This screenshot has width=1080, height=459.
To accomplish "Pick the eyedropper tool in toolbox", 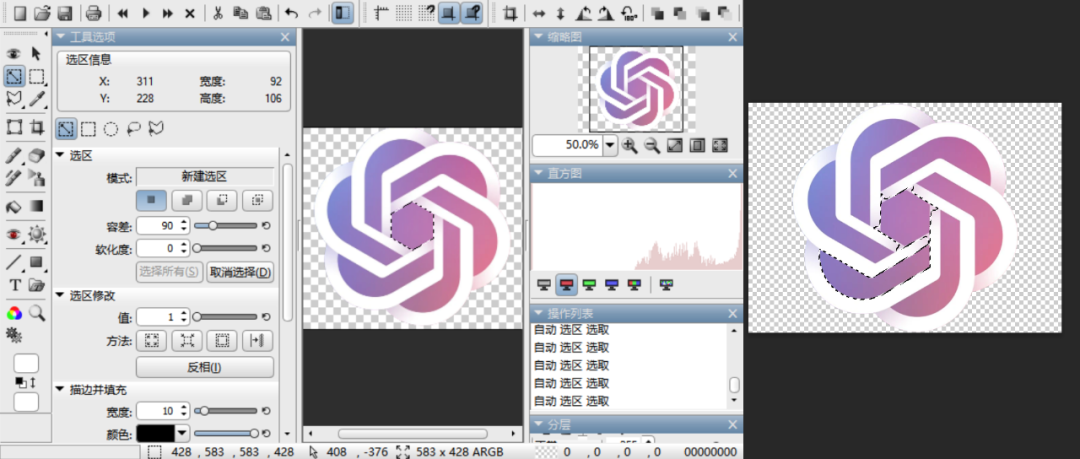I will click(x=37, y=99).
